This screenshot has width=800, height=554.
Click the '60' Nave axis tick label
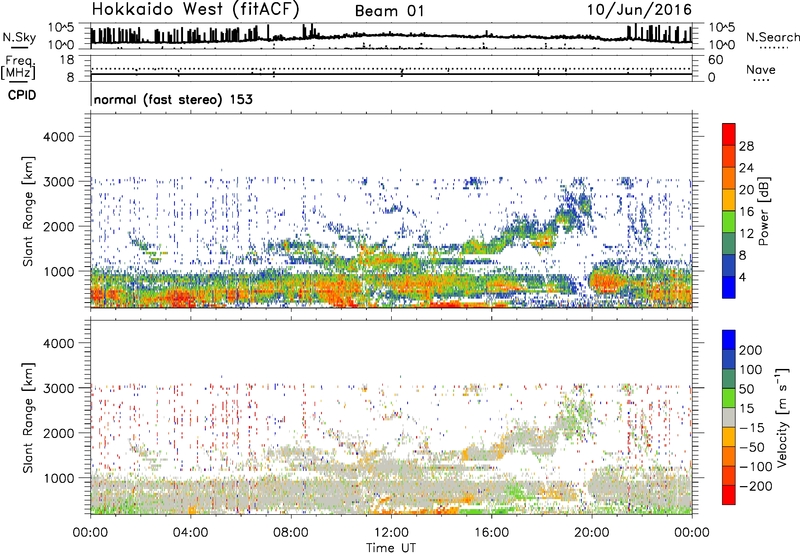click(715, 60)
